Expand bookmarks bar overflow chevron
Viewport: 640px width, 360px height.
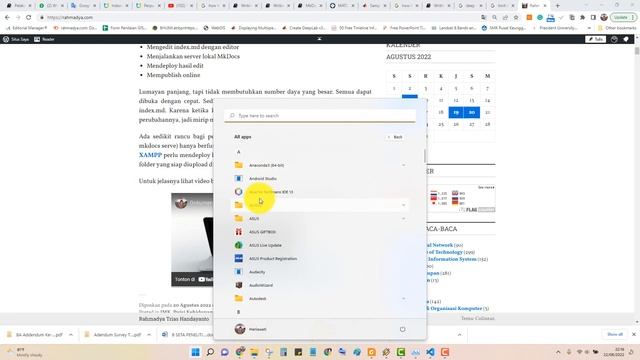[x=589, y=28]
